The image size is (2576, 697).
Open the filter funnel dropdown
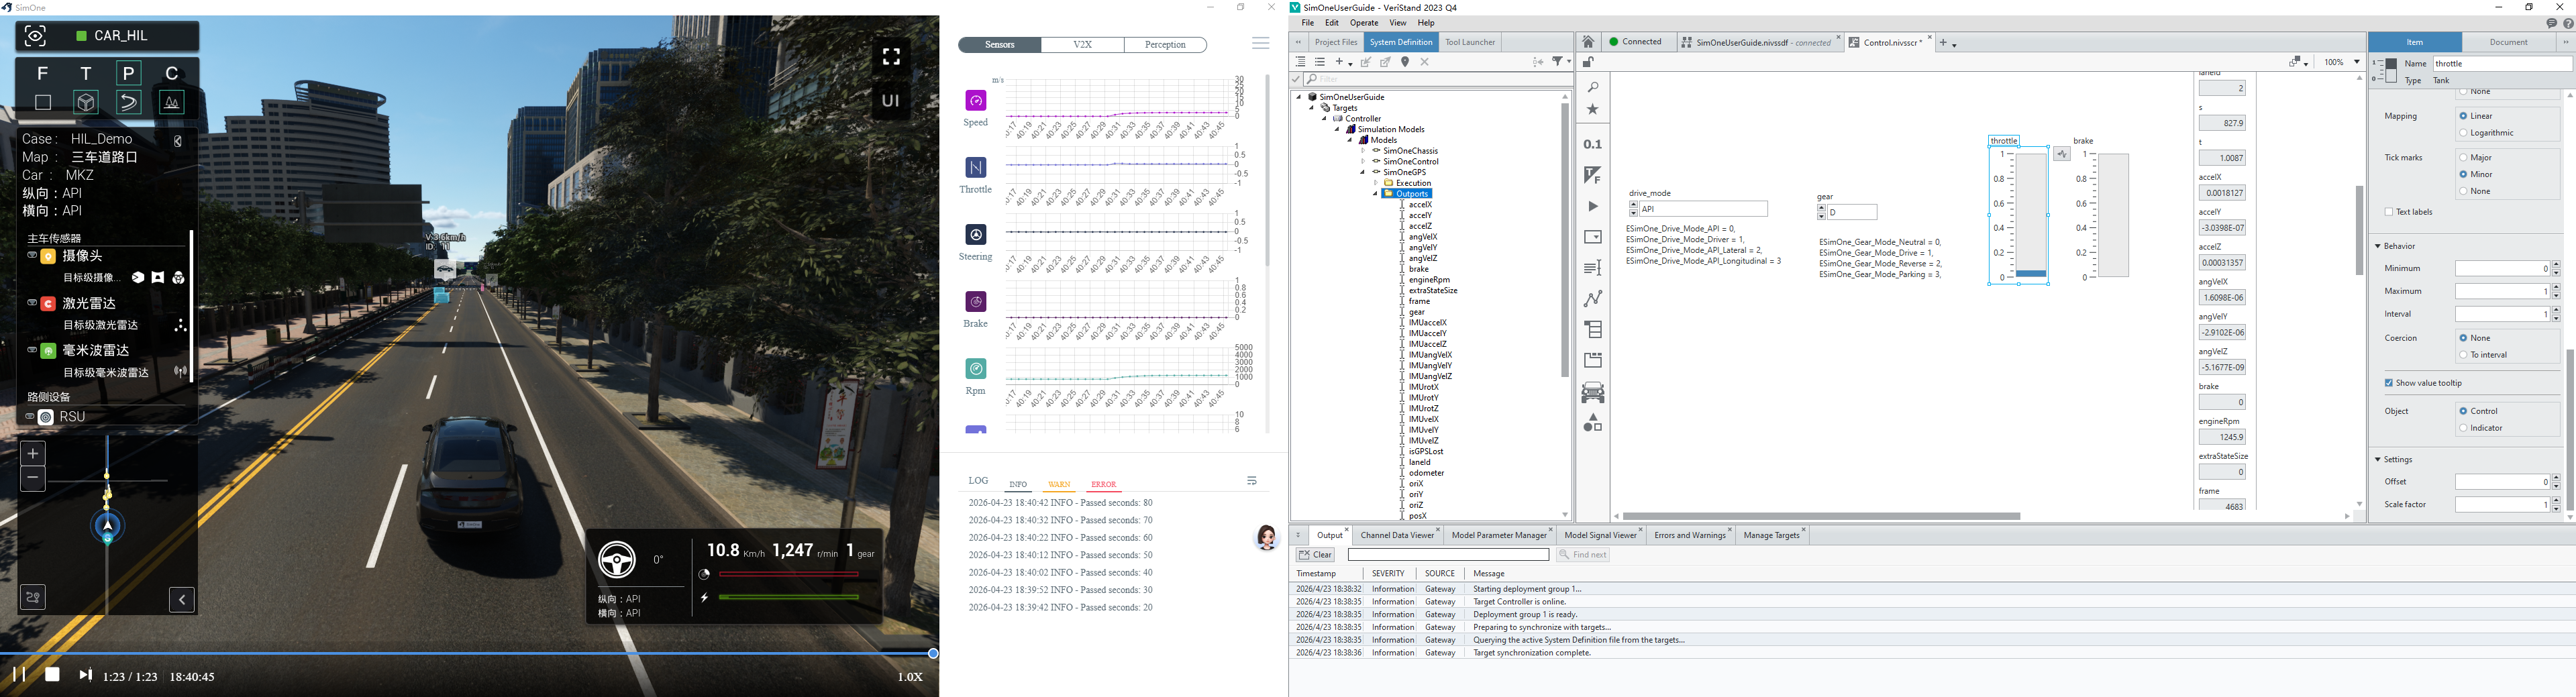(1561, 62)
